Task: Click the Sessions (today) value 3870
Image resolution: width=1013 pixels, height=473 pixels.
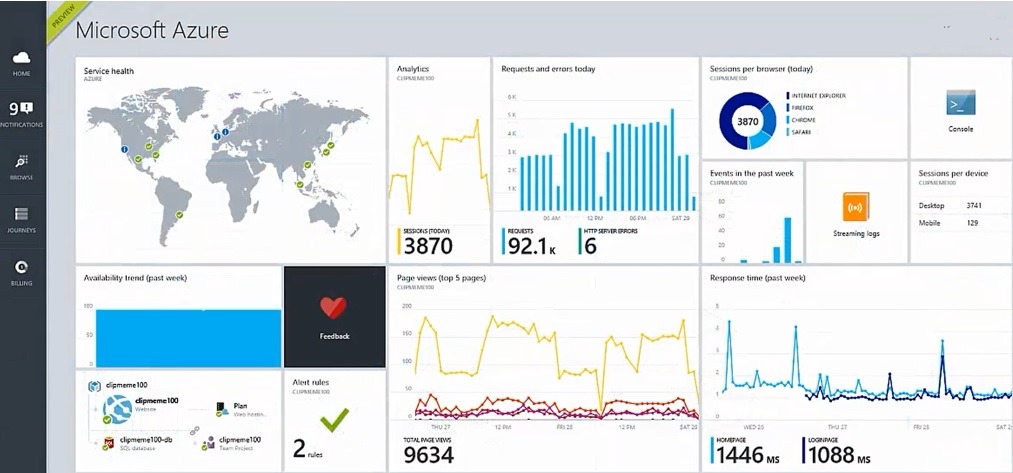Action: (x=427, y=246)
